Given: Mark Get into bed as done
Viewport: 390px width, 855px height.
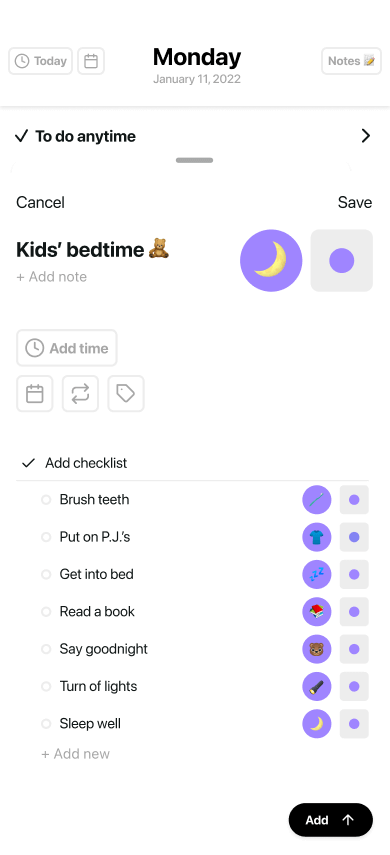Looking at the screenshot, I should pyautogui.click(x=46, y=574).
